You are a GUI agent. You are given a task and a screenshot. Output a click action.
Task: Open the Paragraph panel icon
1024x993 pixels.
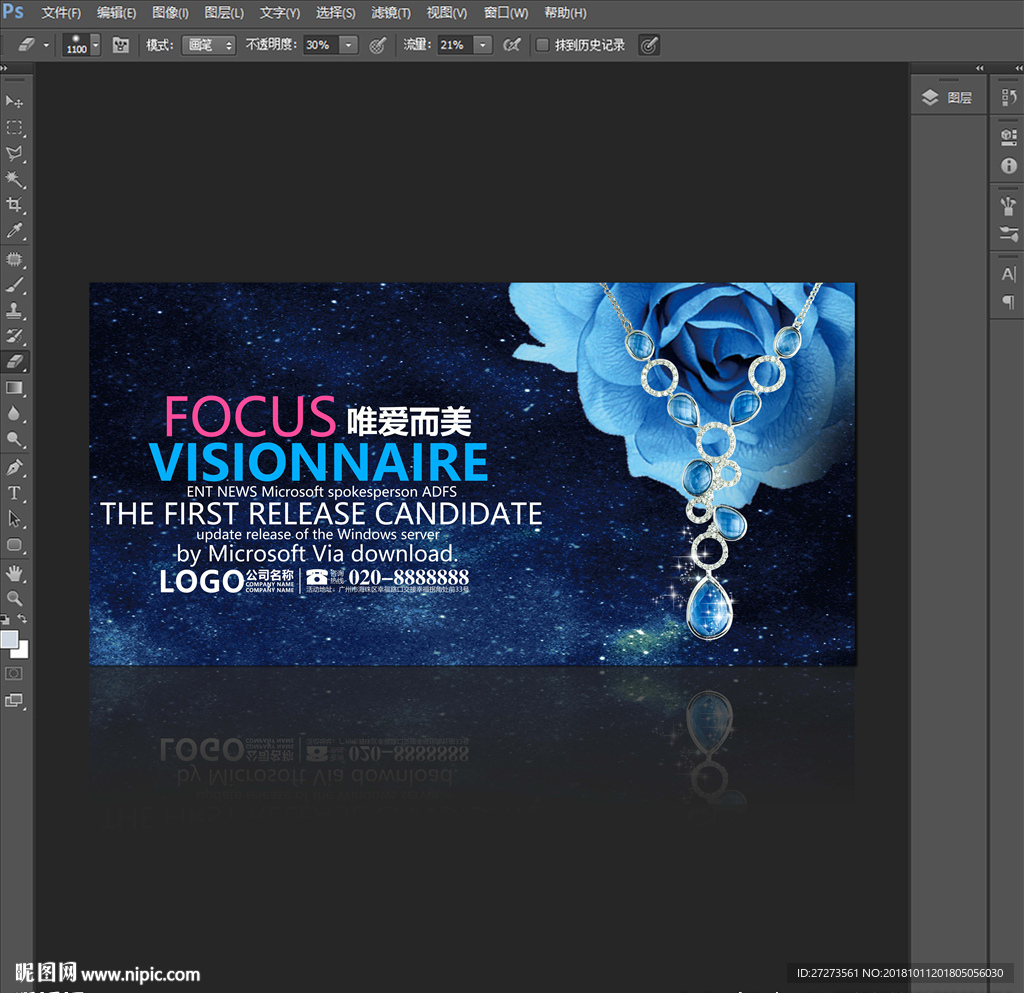coord(1008,302)
